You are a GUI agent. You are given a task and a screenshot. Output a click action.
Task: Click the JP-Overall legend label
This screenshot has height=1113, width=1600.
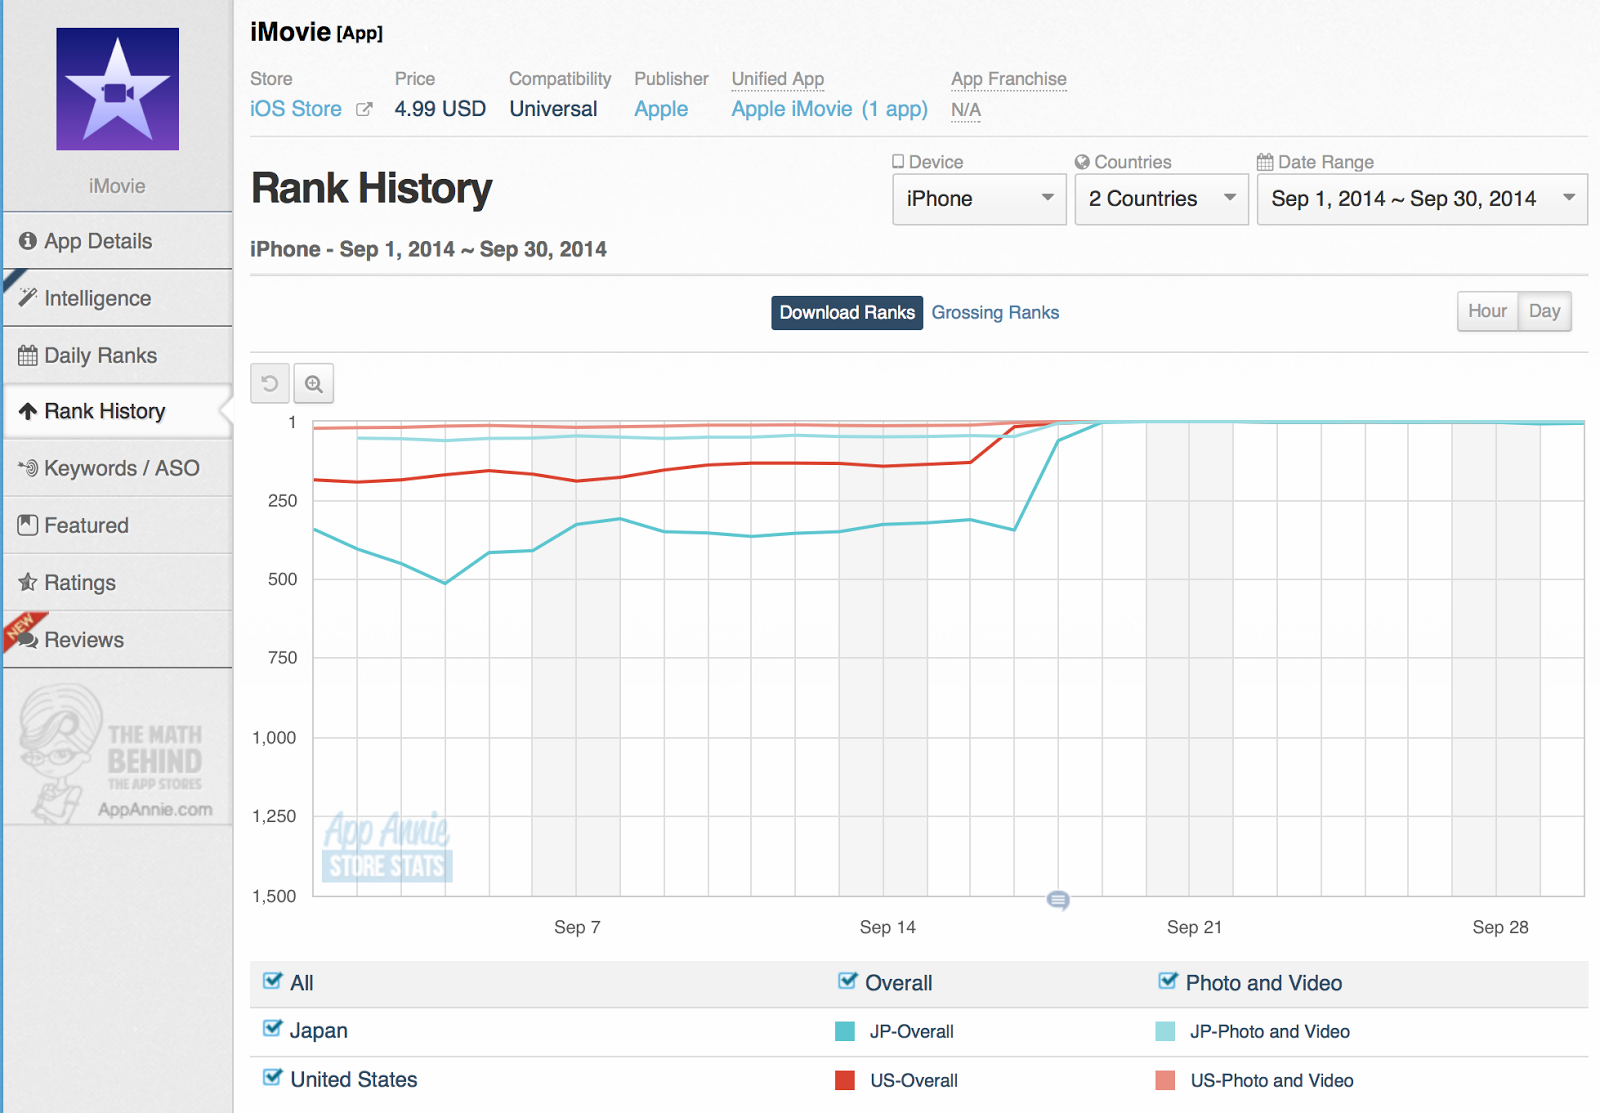(911, 1031)
